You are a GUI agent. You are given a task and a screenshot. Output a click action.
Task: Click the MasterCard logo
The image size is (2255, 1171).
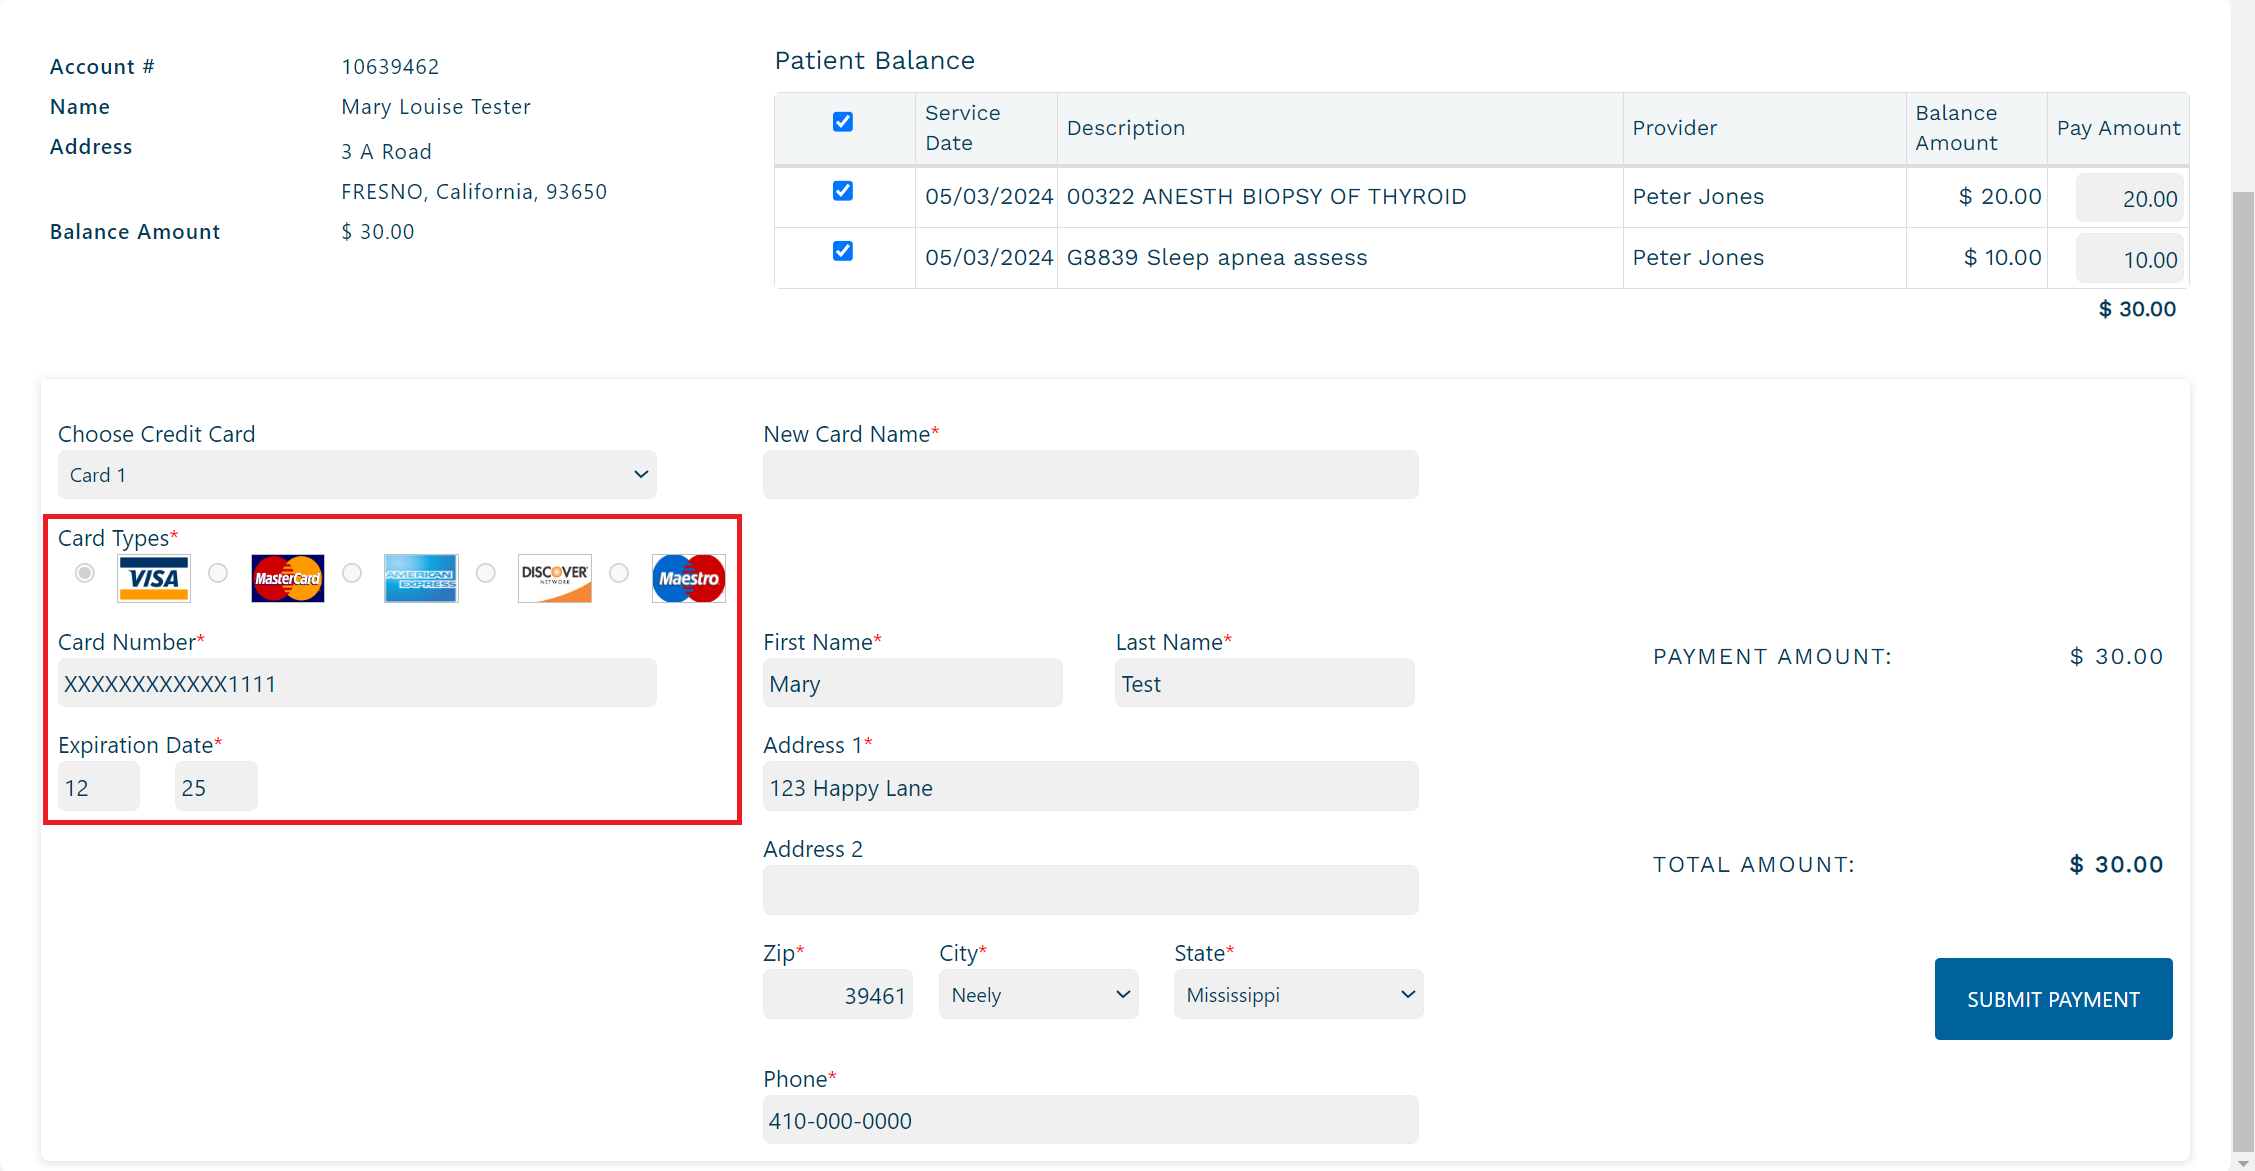[x=288, y=578]
